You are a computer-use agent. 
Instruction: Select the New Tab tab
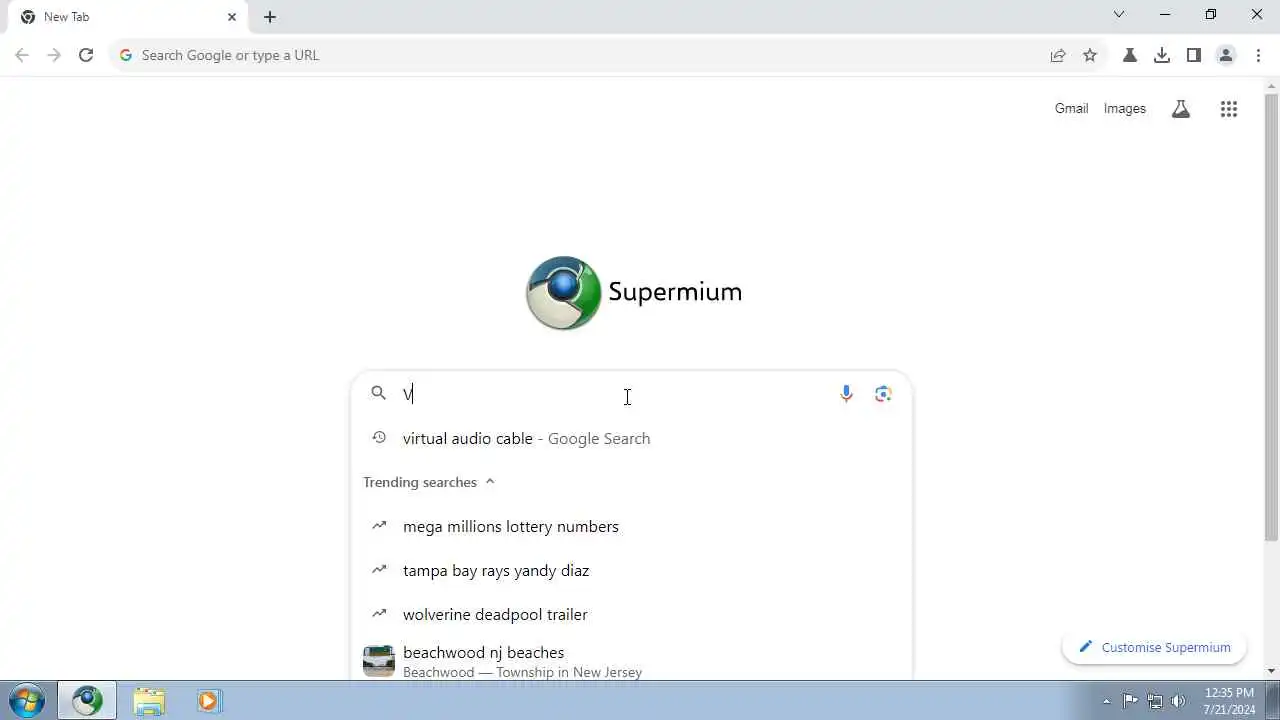(128, 17)
